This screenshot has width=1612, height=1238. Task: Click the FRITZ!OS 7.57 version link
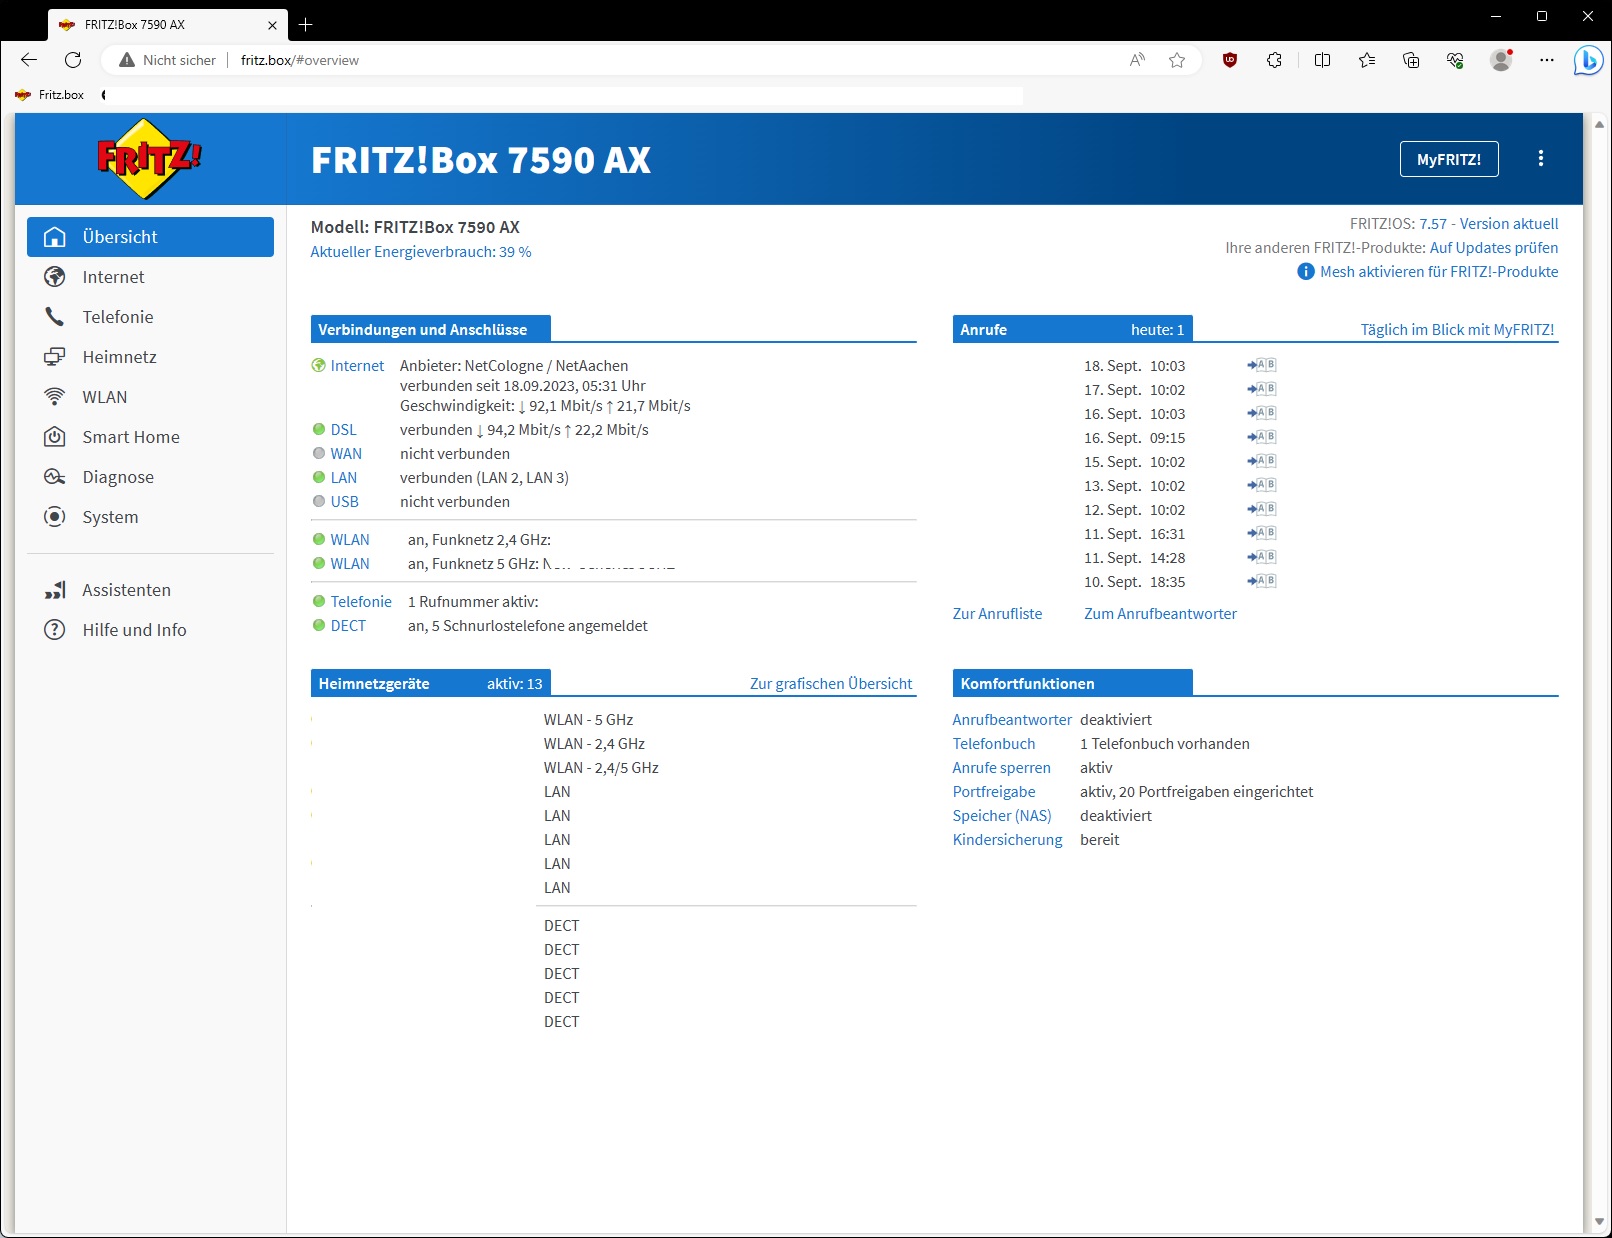1488,224
